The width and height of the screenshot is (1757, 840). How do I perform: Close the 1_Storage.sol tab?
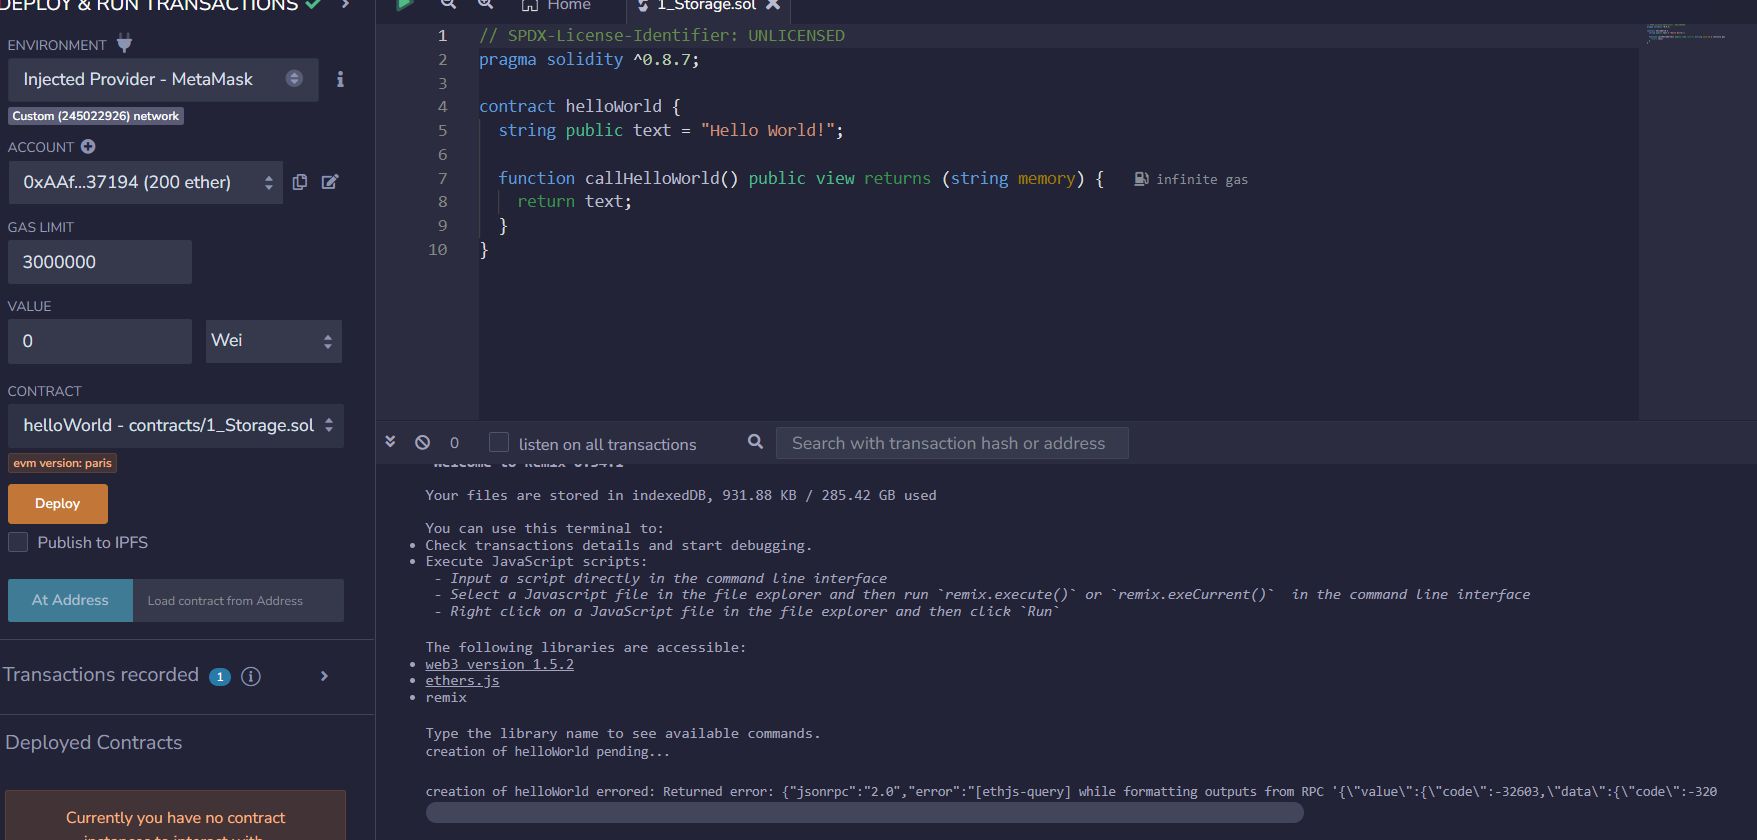click(x=773, y=5)
